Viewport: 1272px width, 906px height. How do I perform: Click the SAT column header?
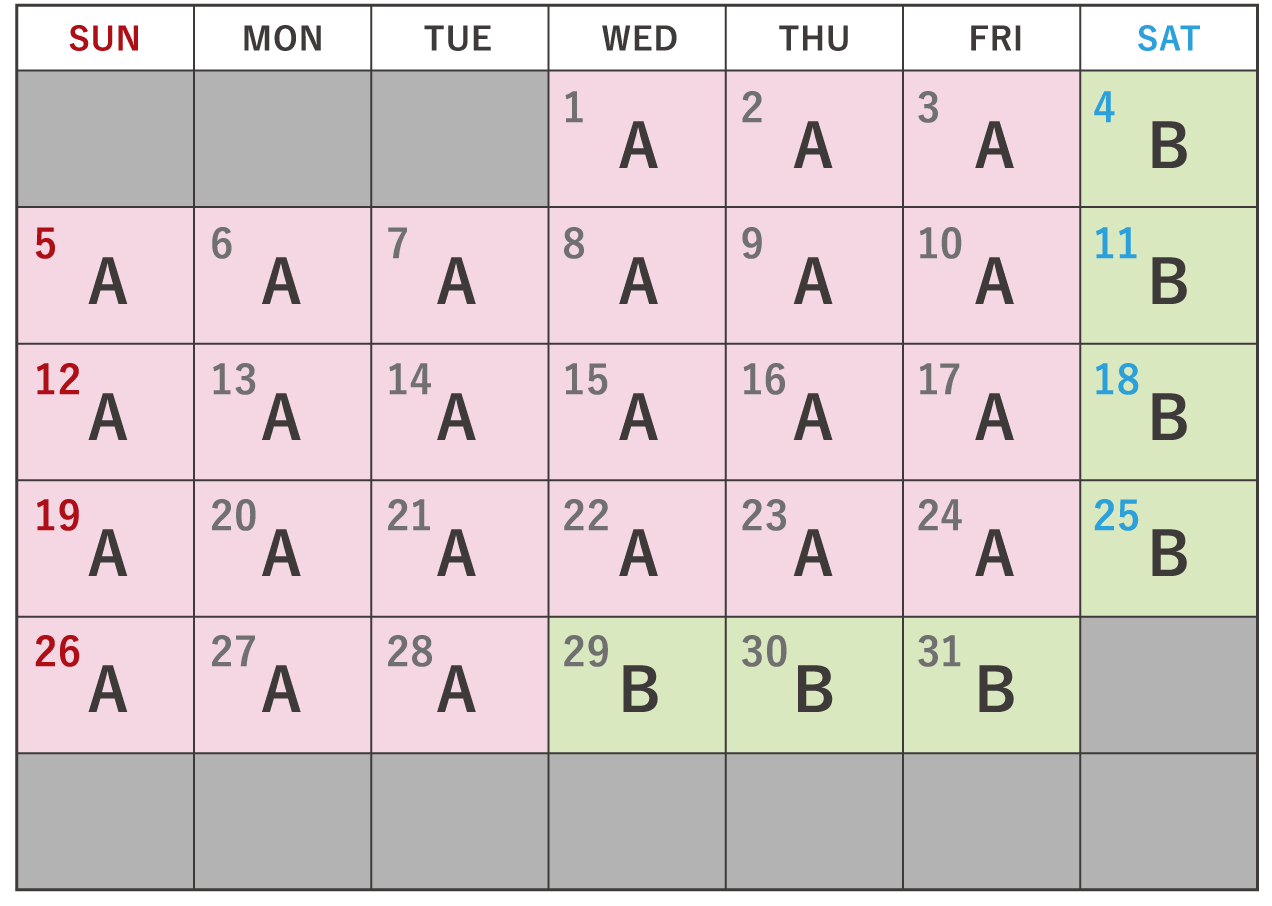[x=1168, y=39]
